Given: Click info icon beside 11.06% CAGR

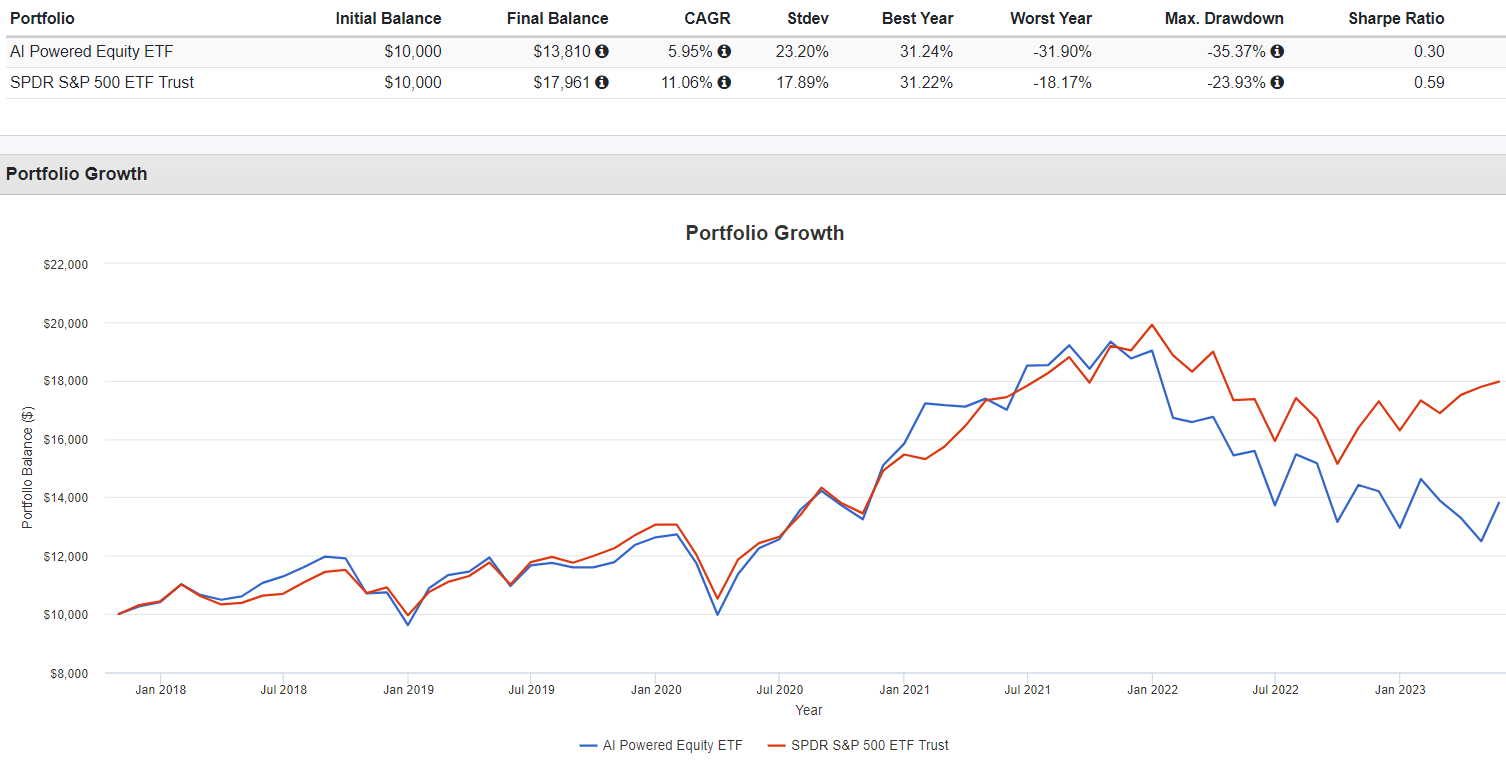Looking at the screenshot, I should click(x=724, y=83).
